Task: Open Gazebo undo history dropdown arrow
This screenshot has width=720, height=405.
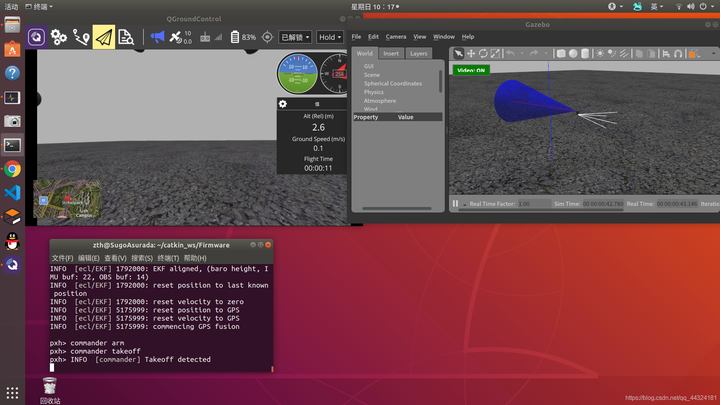Action: 522,54
